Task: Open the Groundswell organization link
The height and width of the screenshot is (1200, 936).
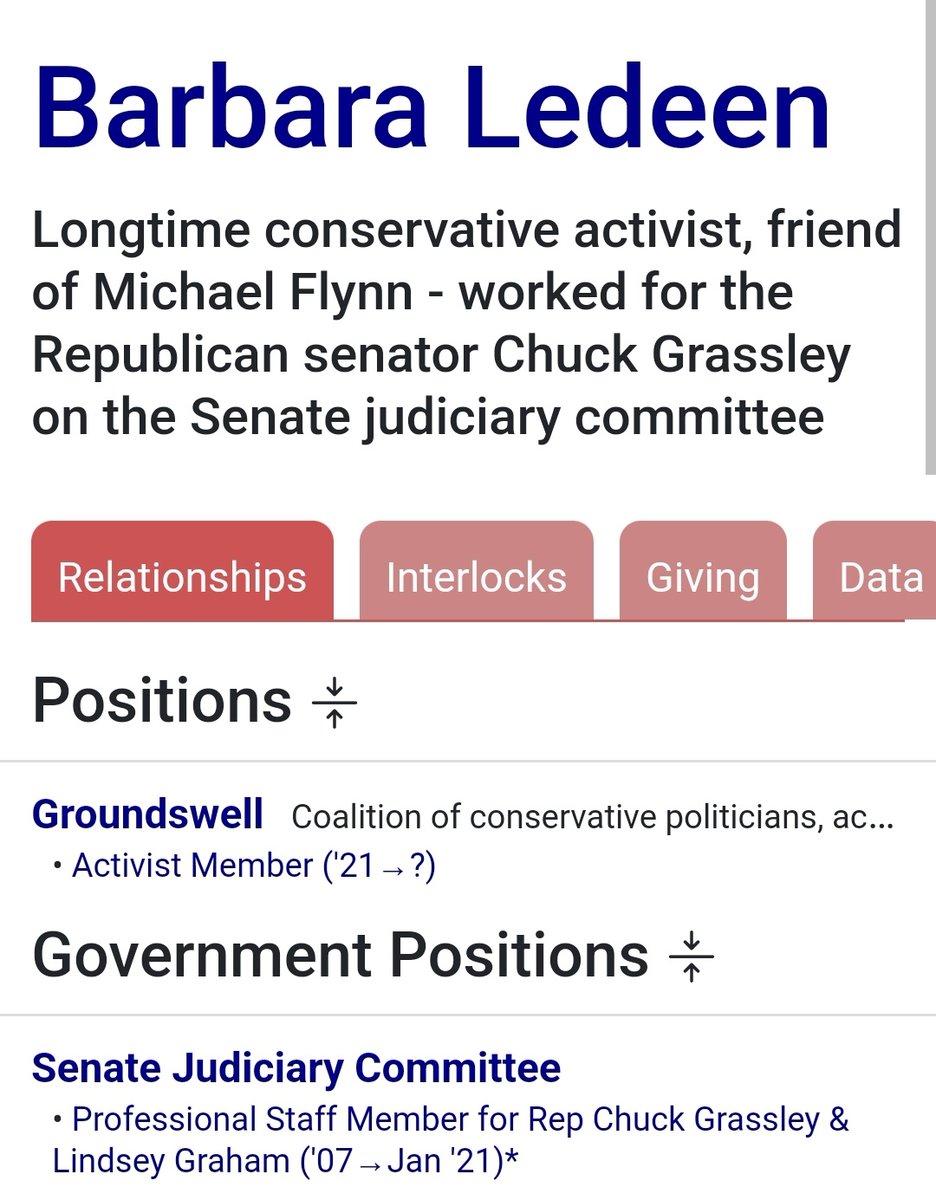Action: click(x=148, y=815)
